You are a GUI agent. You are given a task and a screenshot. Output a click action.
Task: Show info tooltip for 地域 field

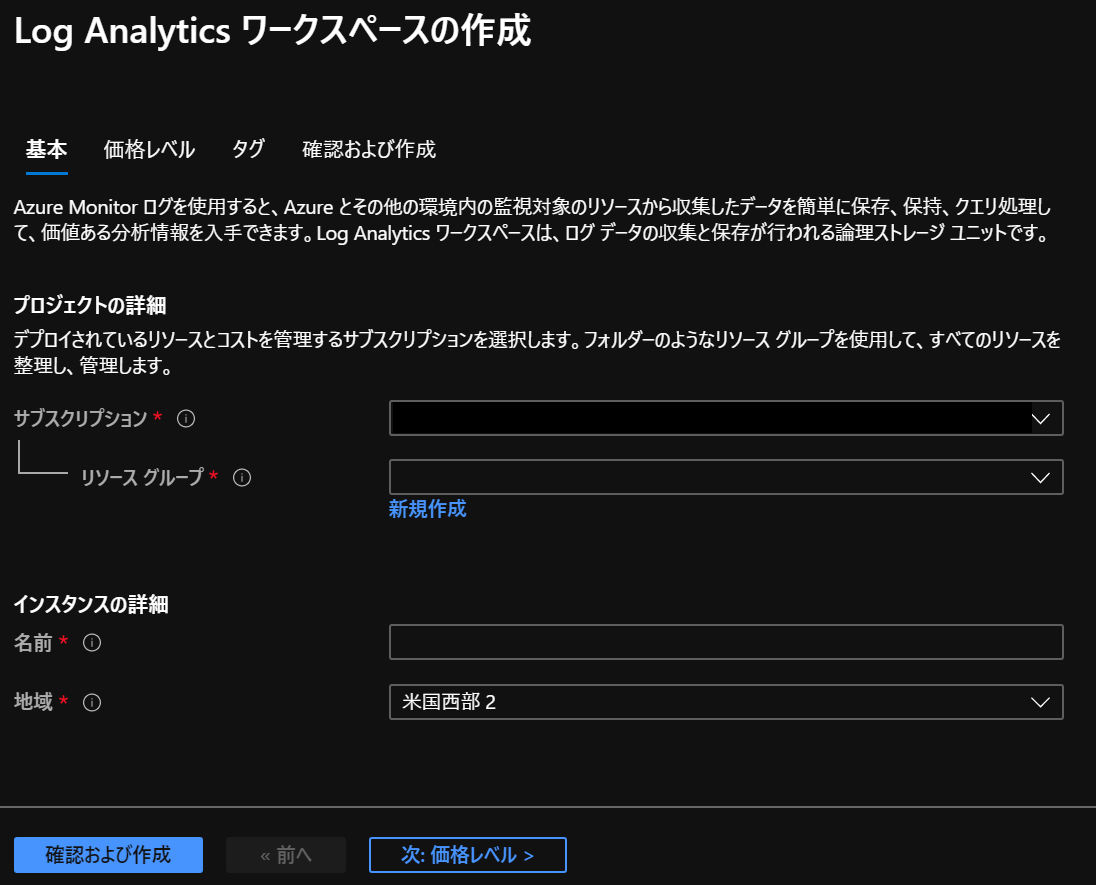92,702
